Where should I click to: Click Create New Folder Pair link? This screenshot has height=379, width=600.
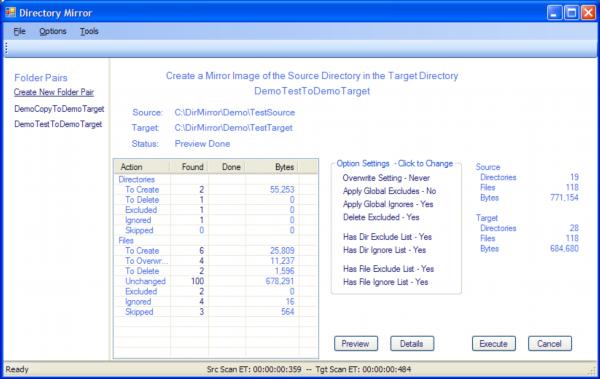pyautogui.click(x=54, y=92)
